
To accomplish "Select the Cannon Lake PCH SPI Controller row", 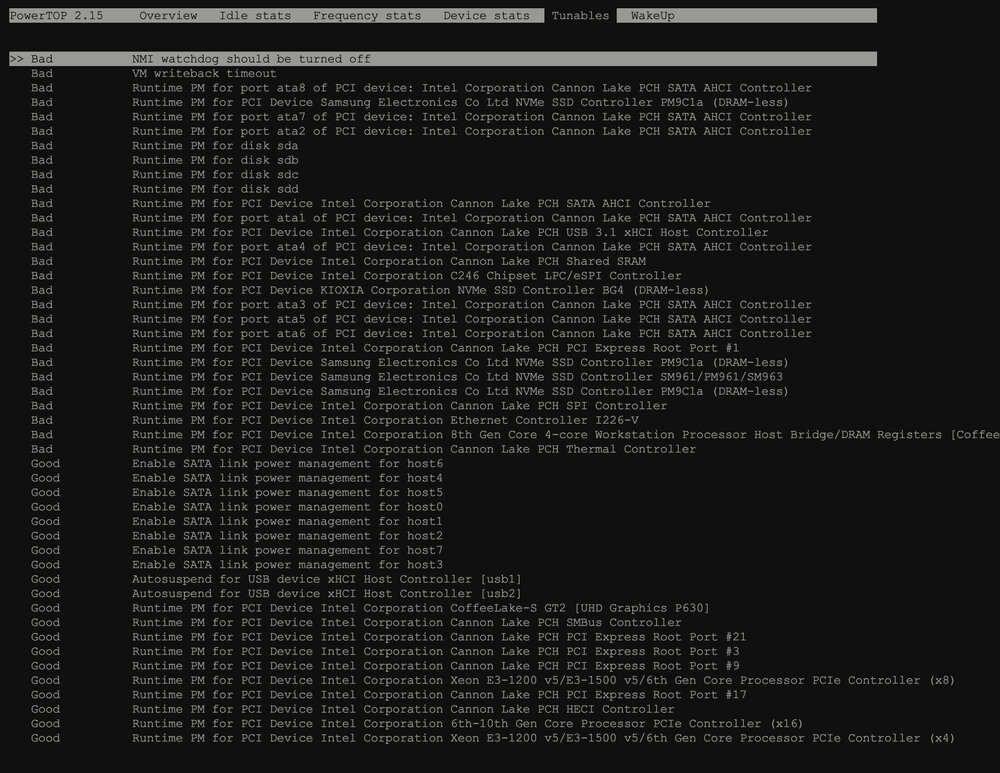I will pos(349,406).
